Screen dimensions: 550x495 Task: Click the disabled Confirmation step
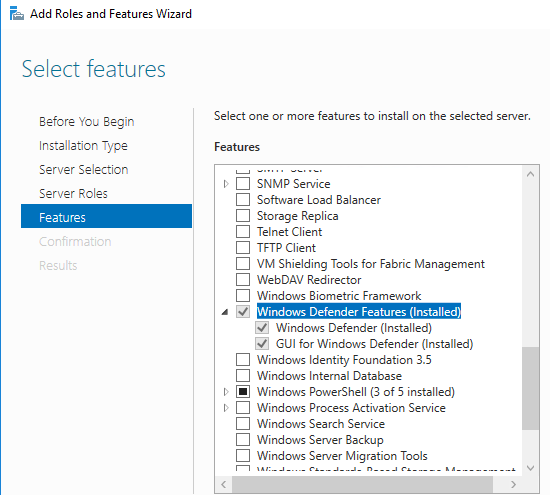click(75, 241)
